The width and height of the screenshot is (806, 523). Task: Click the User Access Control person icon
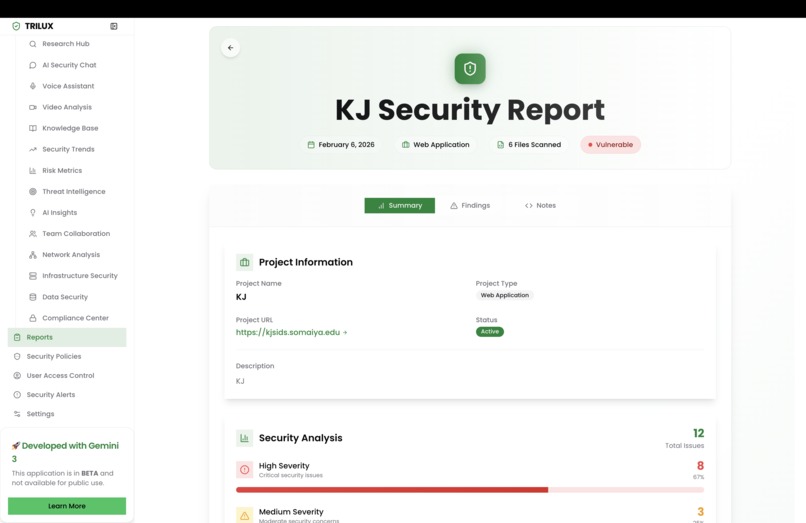point(17,376)
